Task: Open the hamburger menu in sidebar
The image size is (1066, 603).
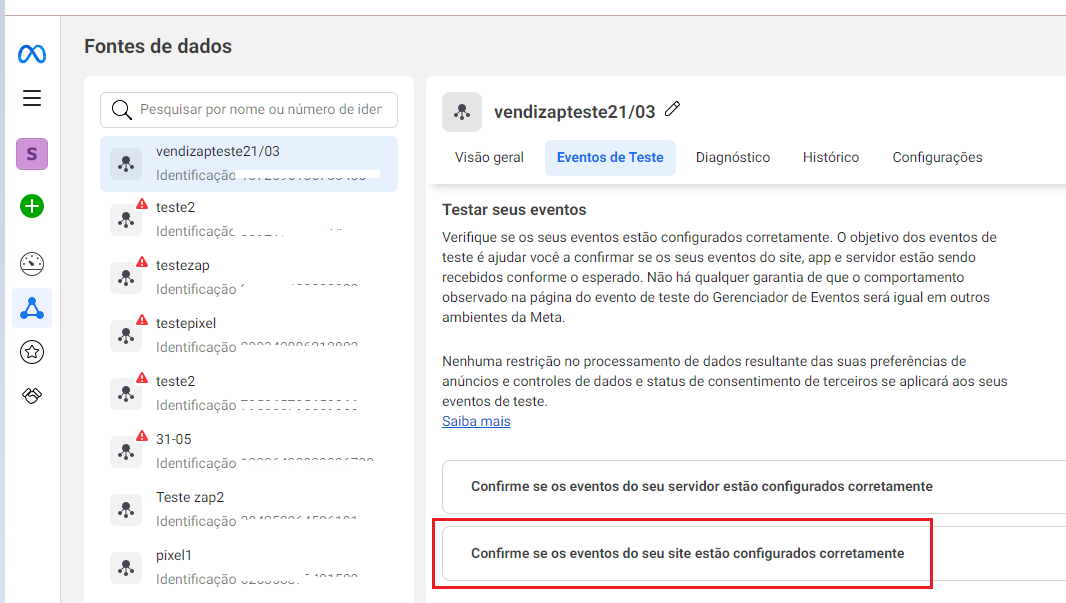Action: (x=32, y=98)
